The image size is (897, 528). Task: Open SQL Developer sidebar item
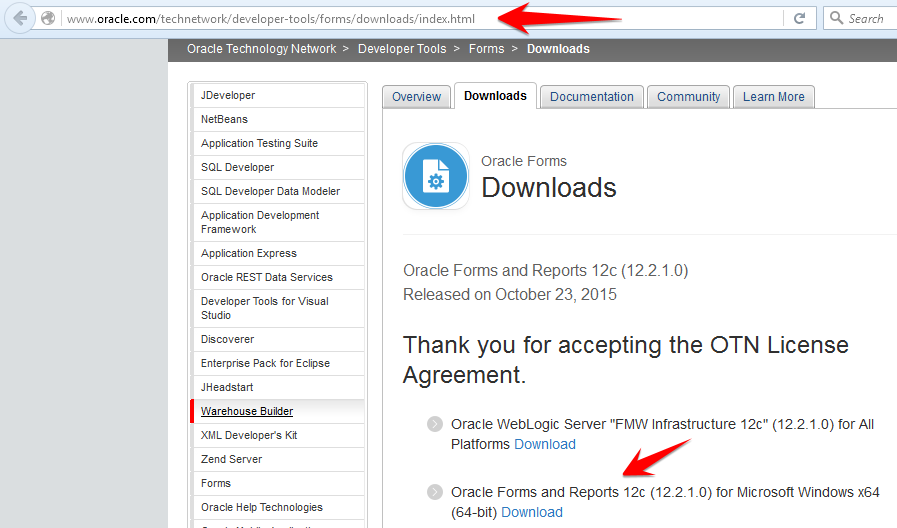279,168
